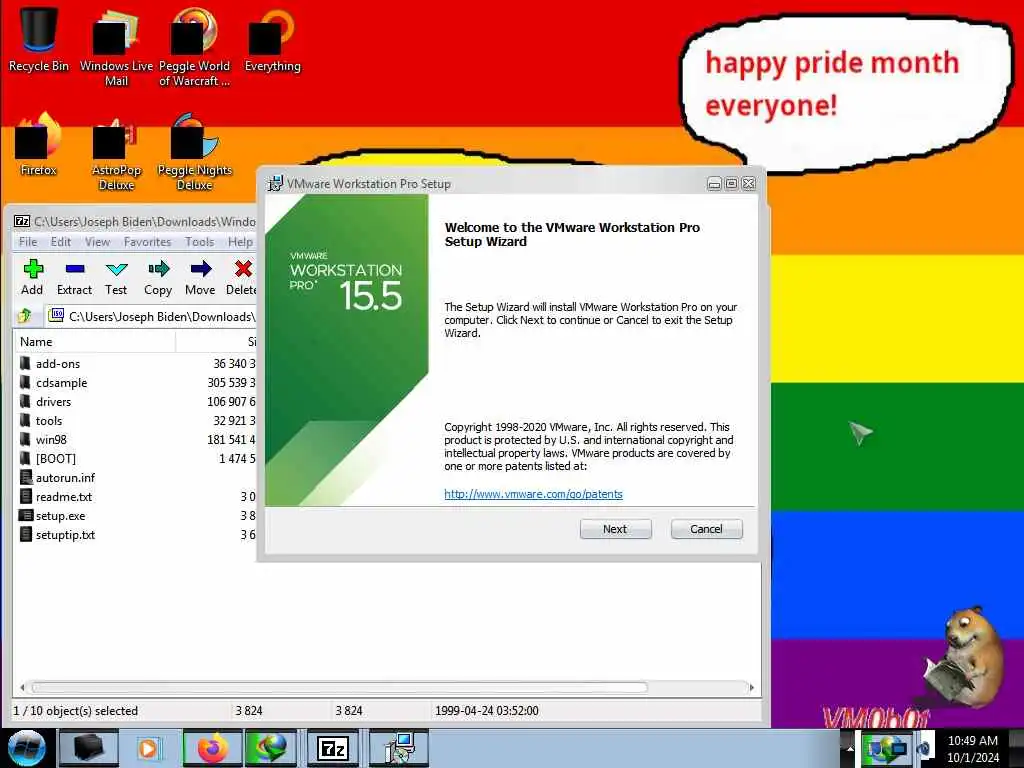Select the drivers folder row
The height and width of the screenshot is (768, 1024).
pos(135,402)
